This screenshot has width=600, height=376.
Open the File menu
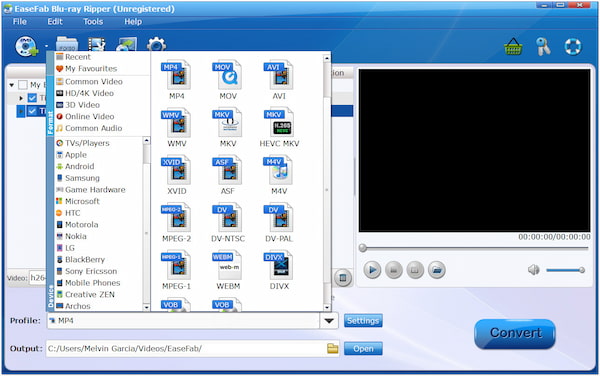pos(20,21)
